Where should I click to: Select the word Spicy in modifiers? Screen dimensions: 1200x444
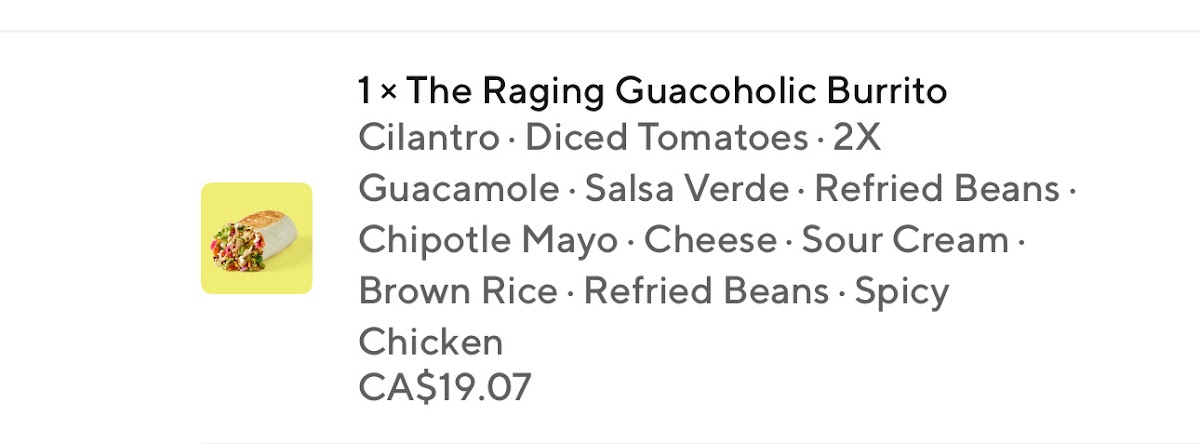pos(902,291)
